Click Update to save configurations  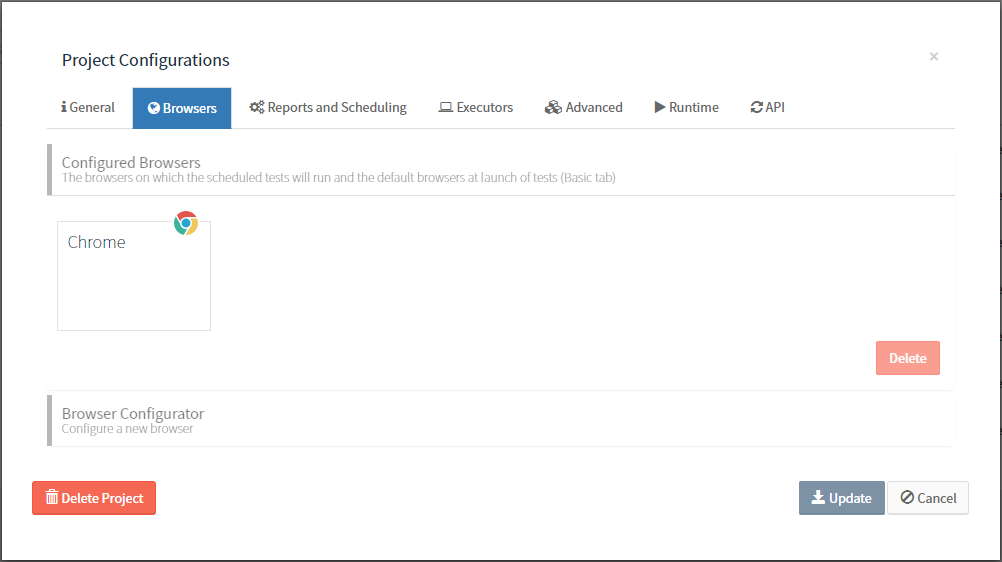pos(842,498)
